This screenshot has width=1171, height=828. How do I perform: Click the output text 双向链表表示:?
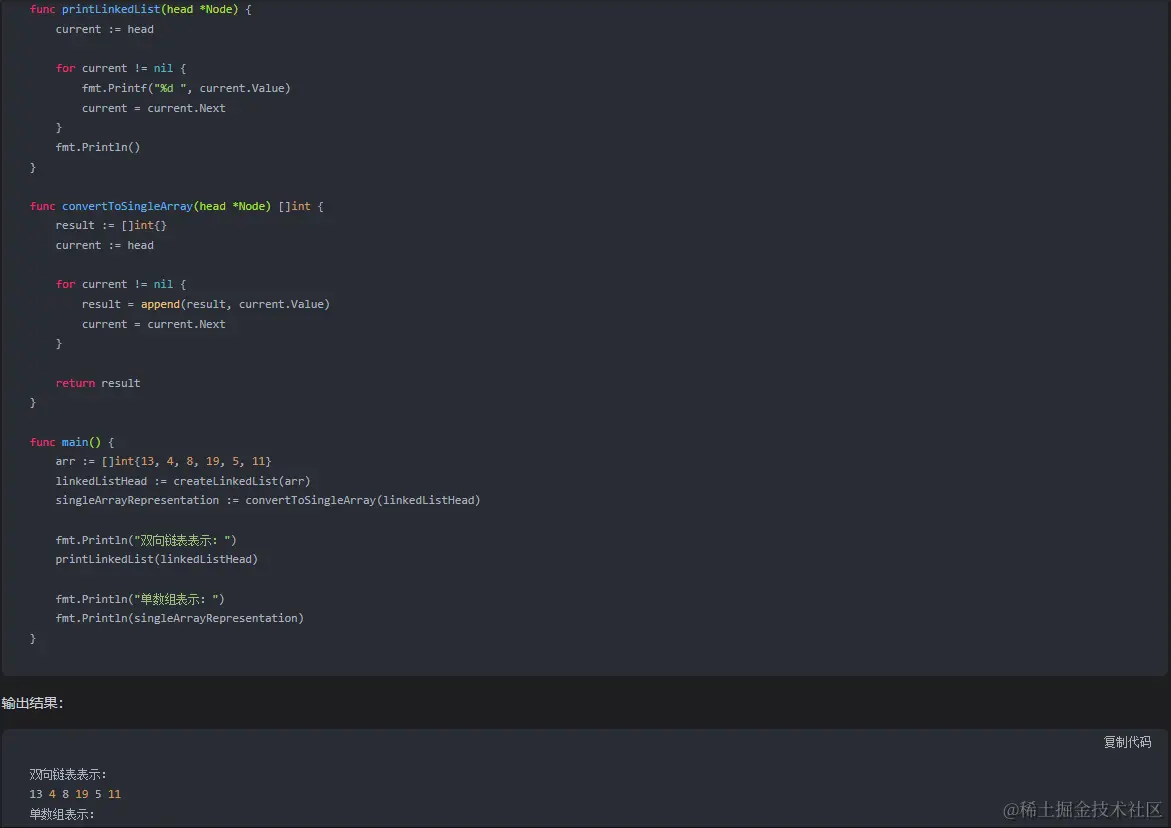(68, 774)
